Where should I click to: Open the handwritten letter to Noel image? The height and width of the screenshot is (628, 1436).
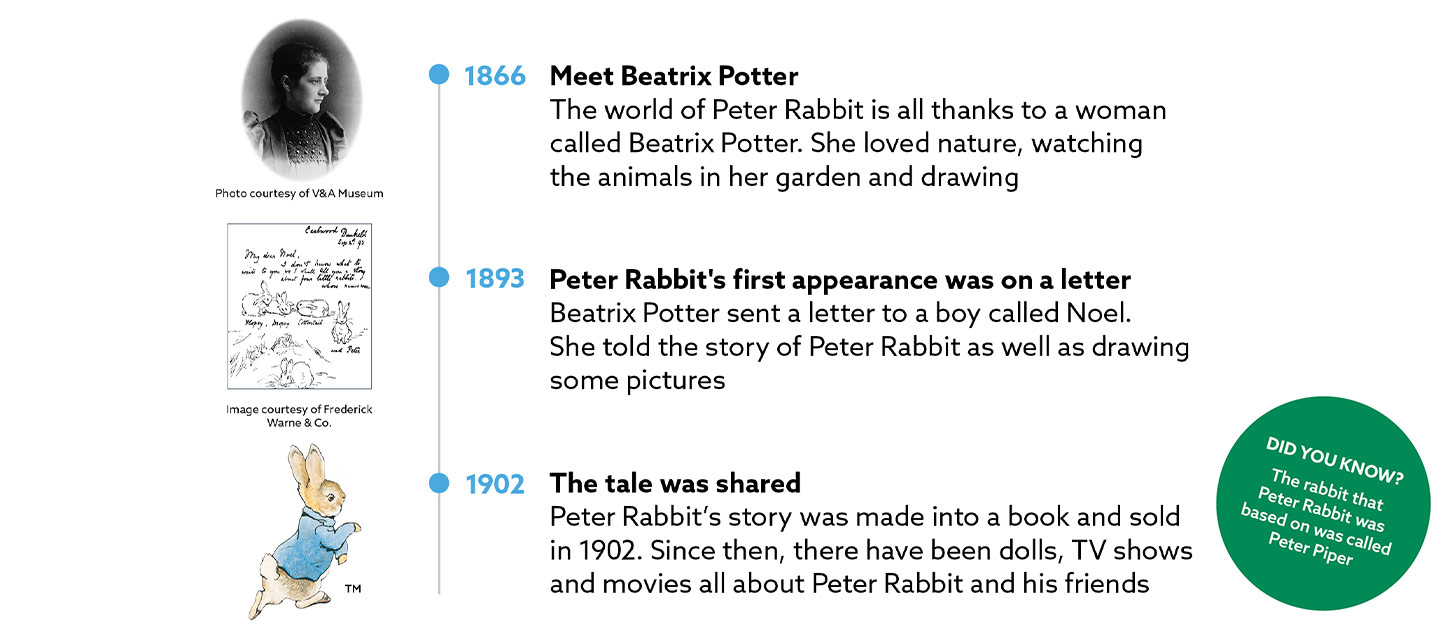(299, 306)
